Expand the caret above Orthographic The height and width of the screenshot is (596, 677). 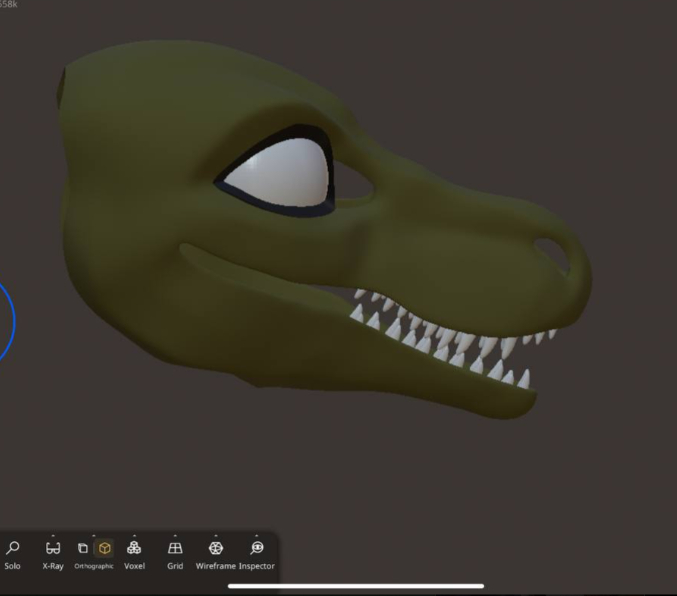[x=94, y=536]
